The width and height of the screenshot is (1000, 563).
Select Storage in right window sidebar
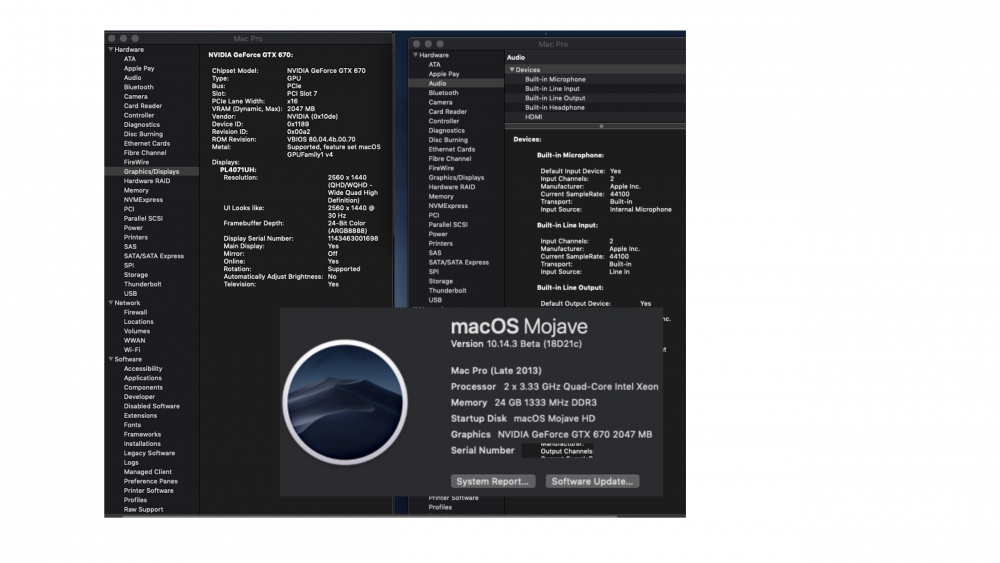tap(441, 281)
